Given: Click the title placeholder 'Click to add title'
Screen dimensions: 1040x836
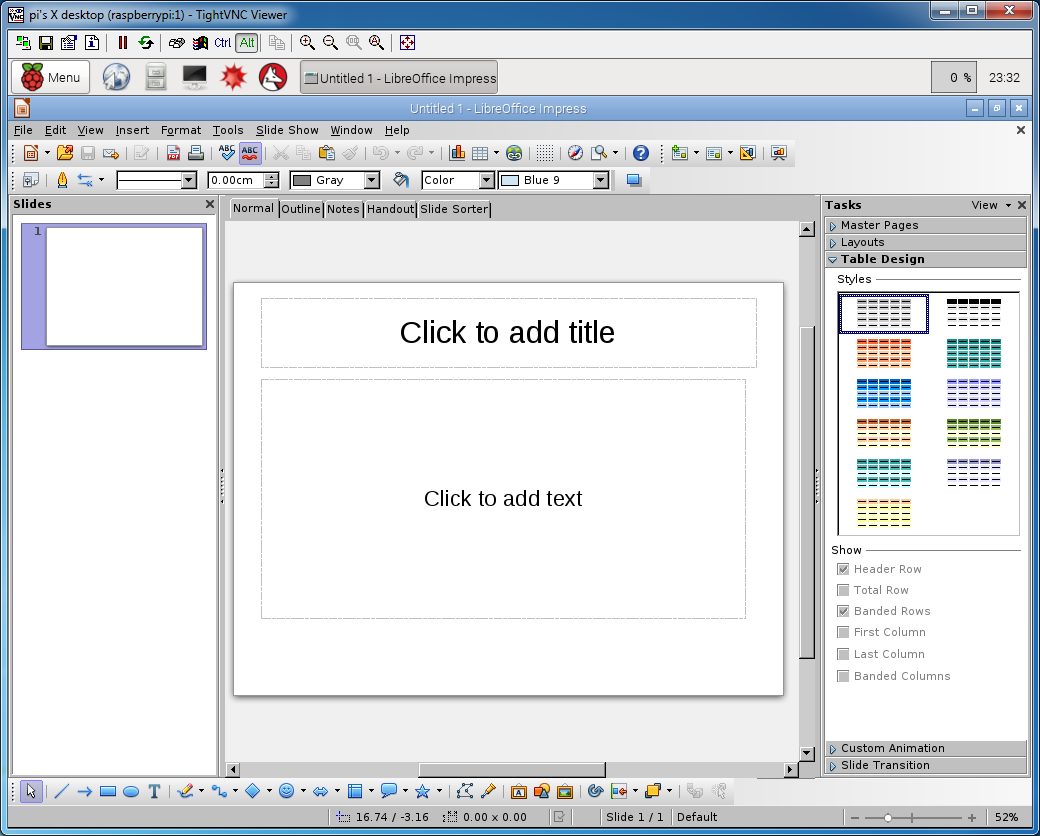Looking at the screenshot, I should coord(508,332).
